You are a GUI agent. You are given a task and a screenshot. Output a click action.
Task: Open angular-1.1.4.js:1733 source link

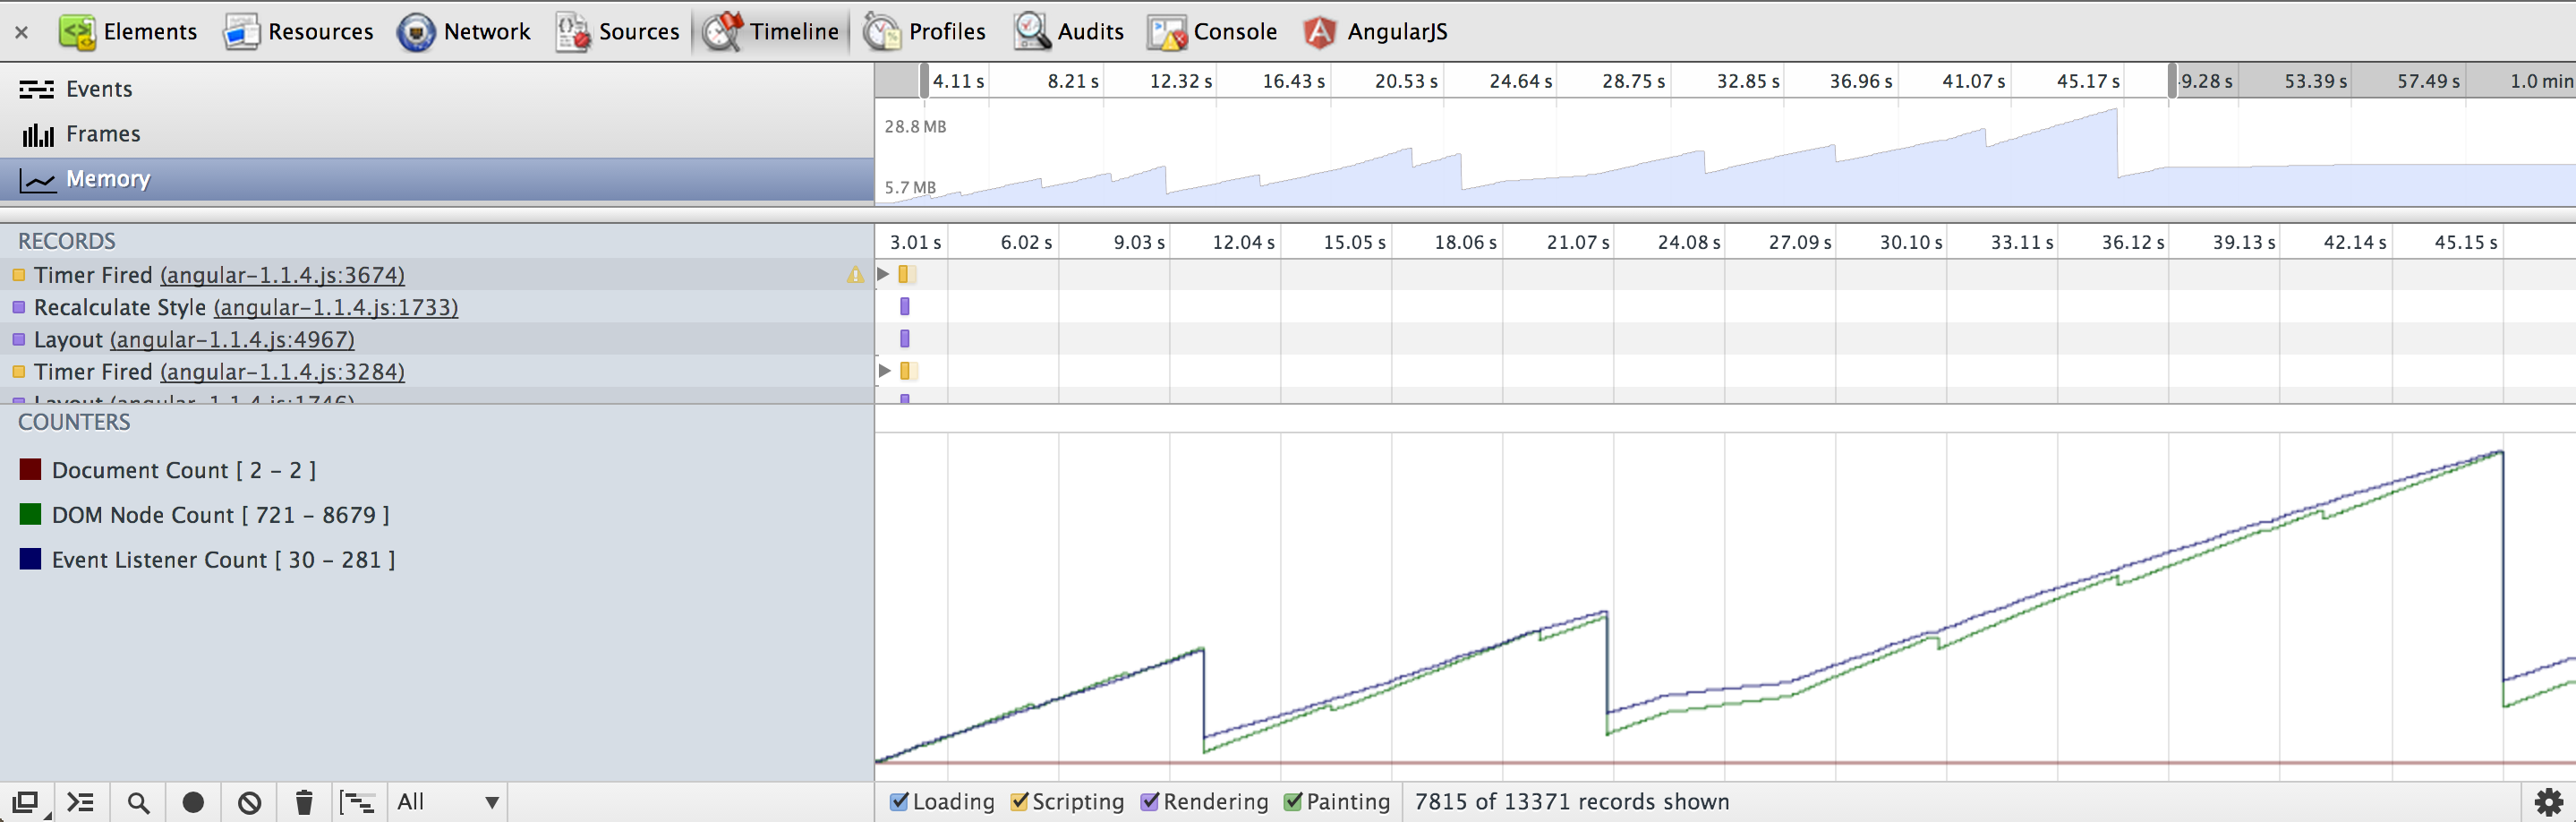(336, 307)
